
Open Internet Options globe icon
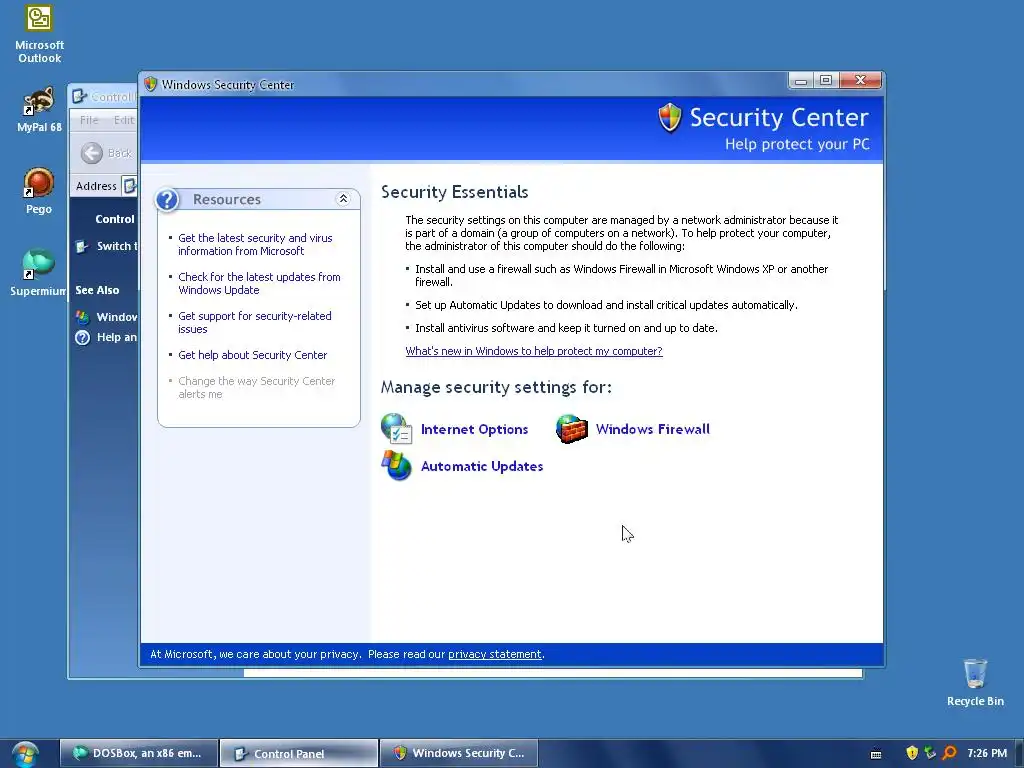click(x=396, y=429)
